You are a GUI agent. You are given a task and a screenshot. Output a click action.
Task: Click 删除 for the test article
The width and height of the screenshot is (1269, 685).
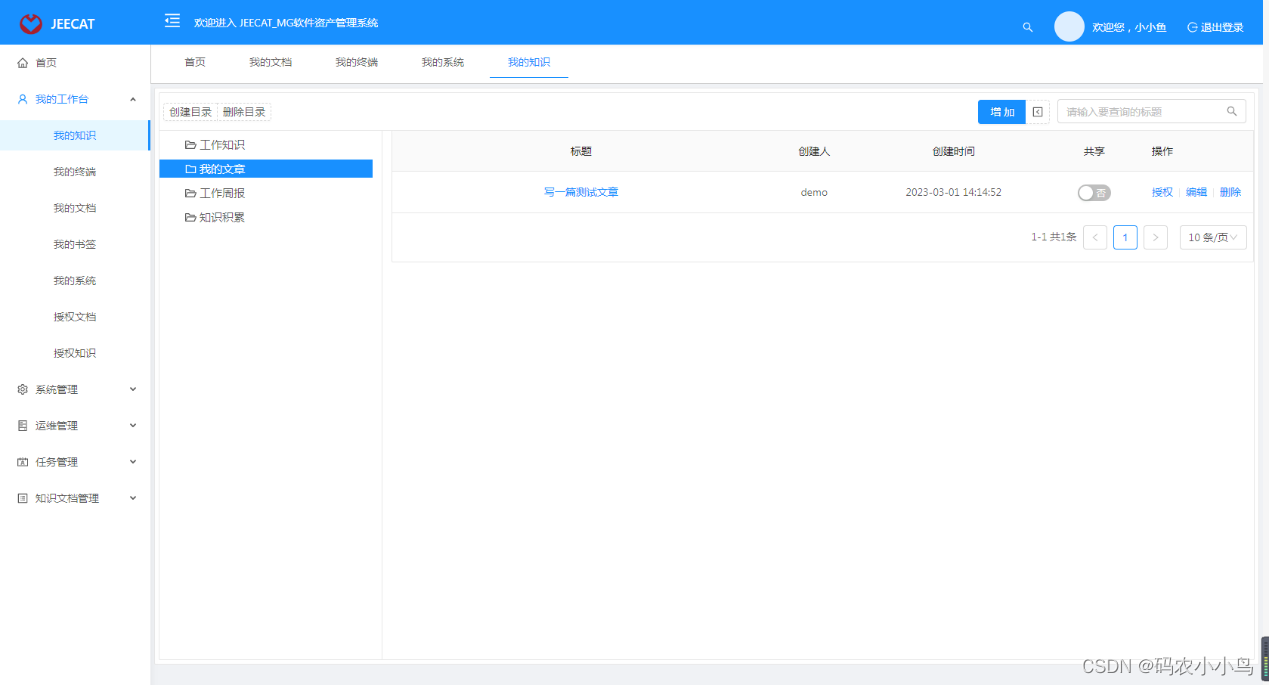[x=1230, y=192]
